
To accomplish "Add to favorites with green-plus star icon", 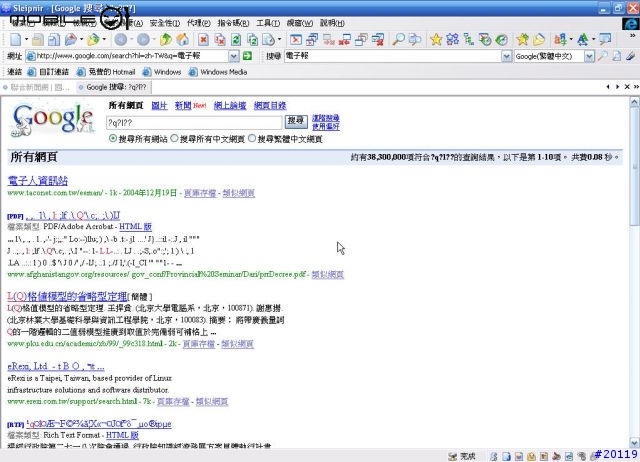I will tap(522, 40).
